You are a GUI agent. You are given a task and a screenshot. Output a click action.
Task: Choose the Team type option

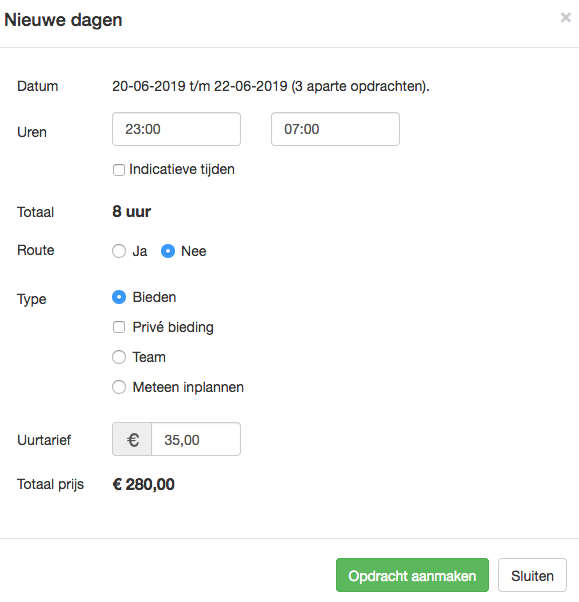(x=119, y=357)
